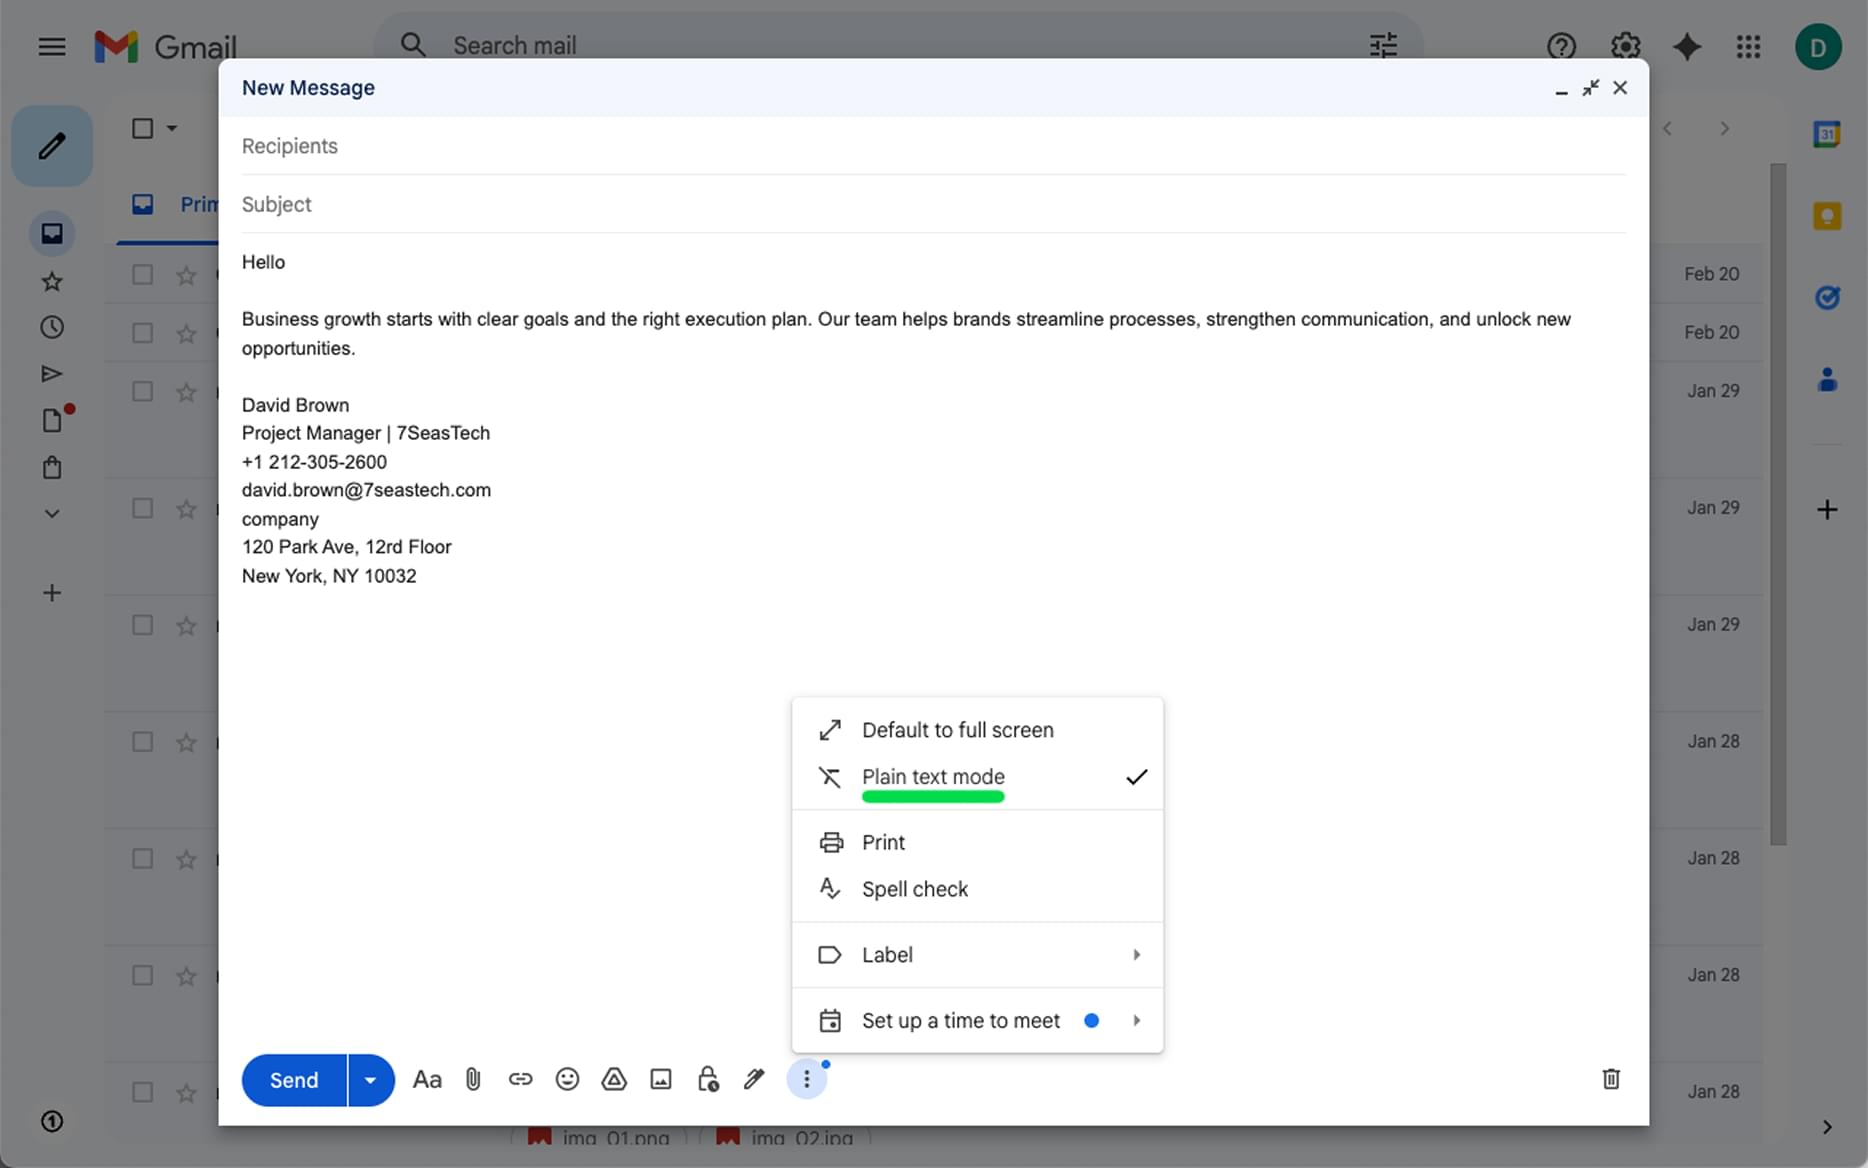Open the Gmail main menu hamburger icon

click(x=52, y=46)
